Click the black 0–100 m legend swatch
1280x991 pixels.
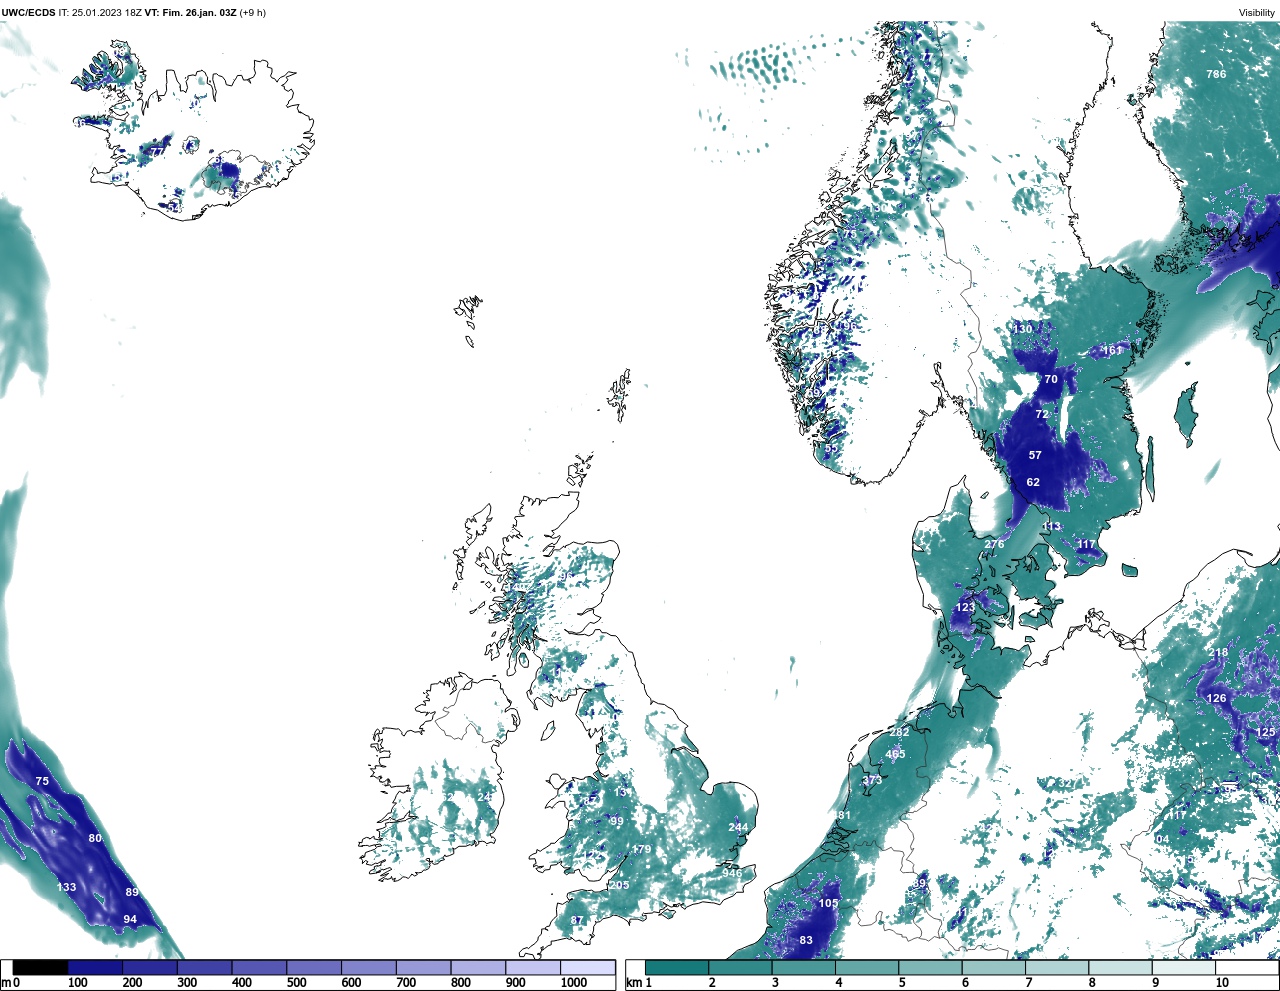[41, 967]
